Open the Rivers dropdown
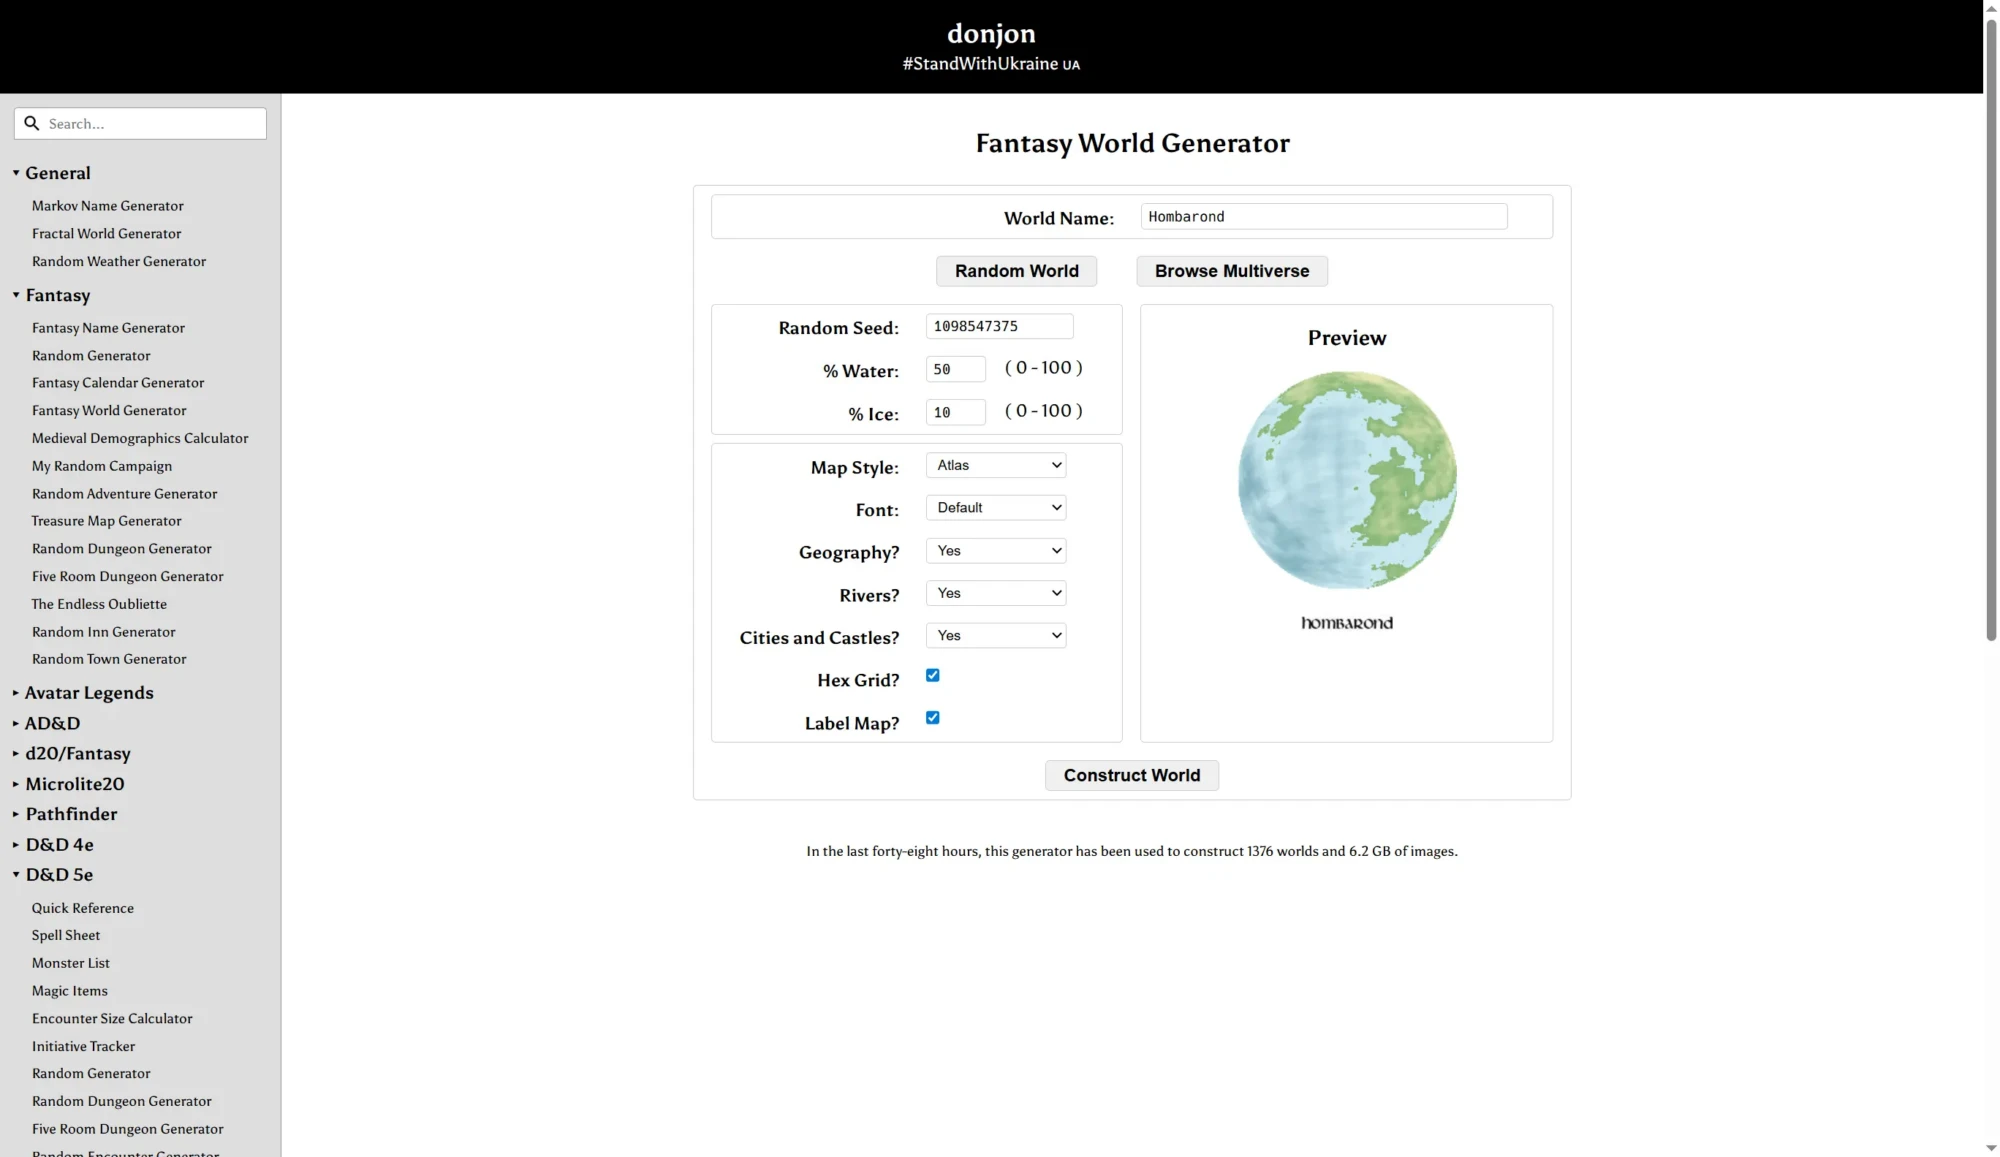 [996, 593]
